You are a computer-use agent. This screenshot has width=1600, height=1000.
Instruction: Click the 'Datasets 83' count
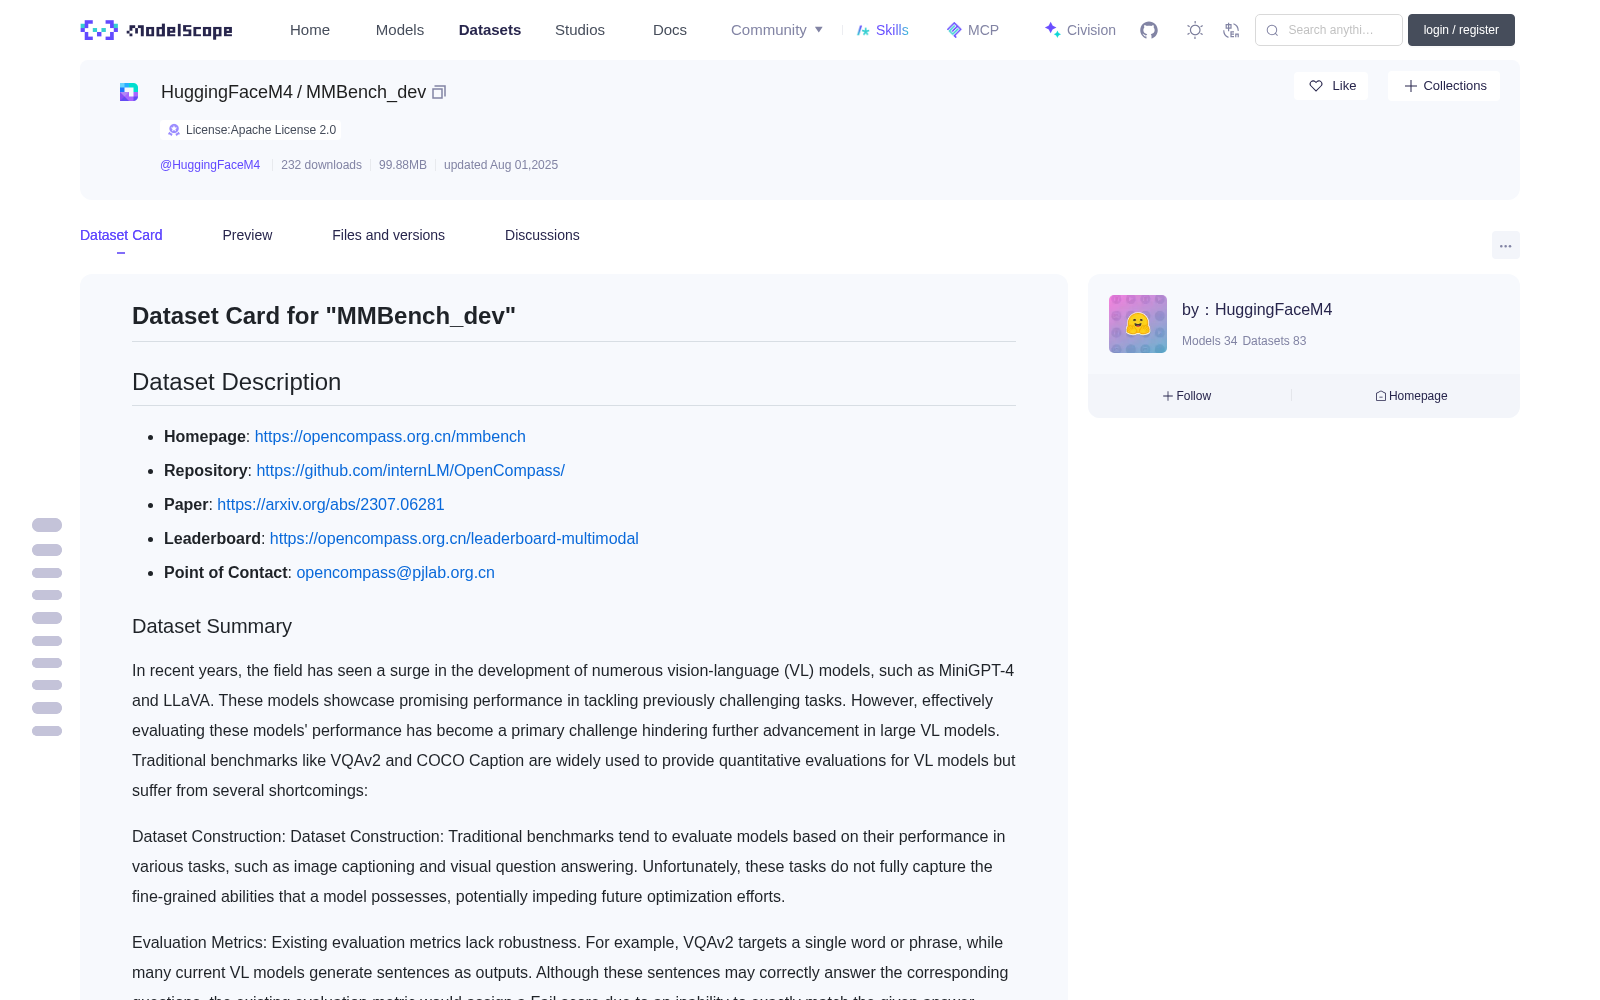(x=1274, y=341)
